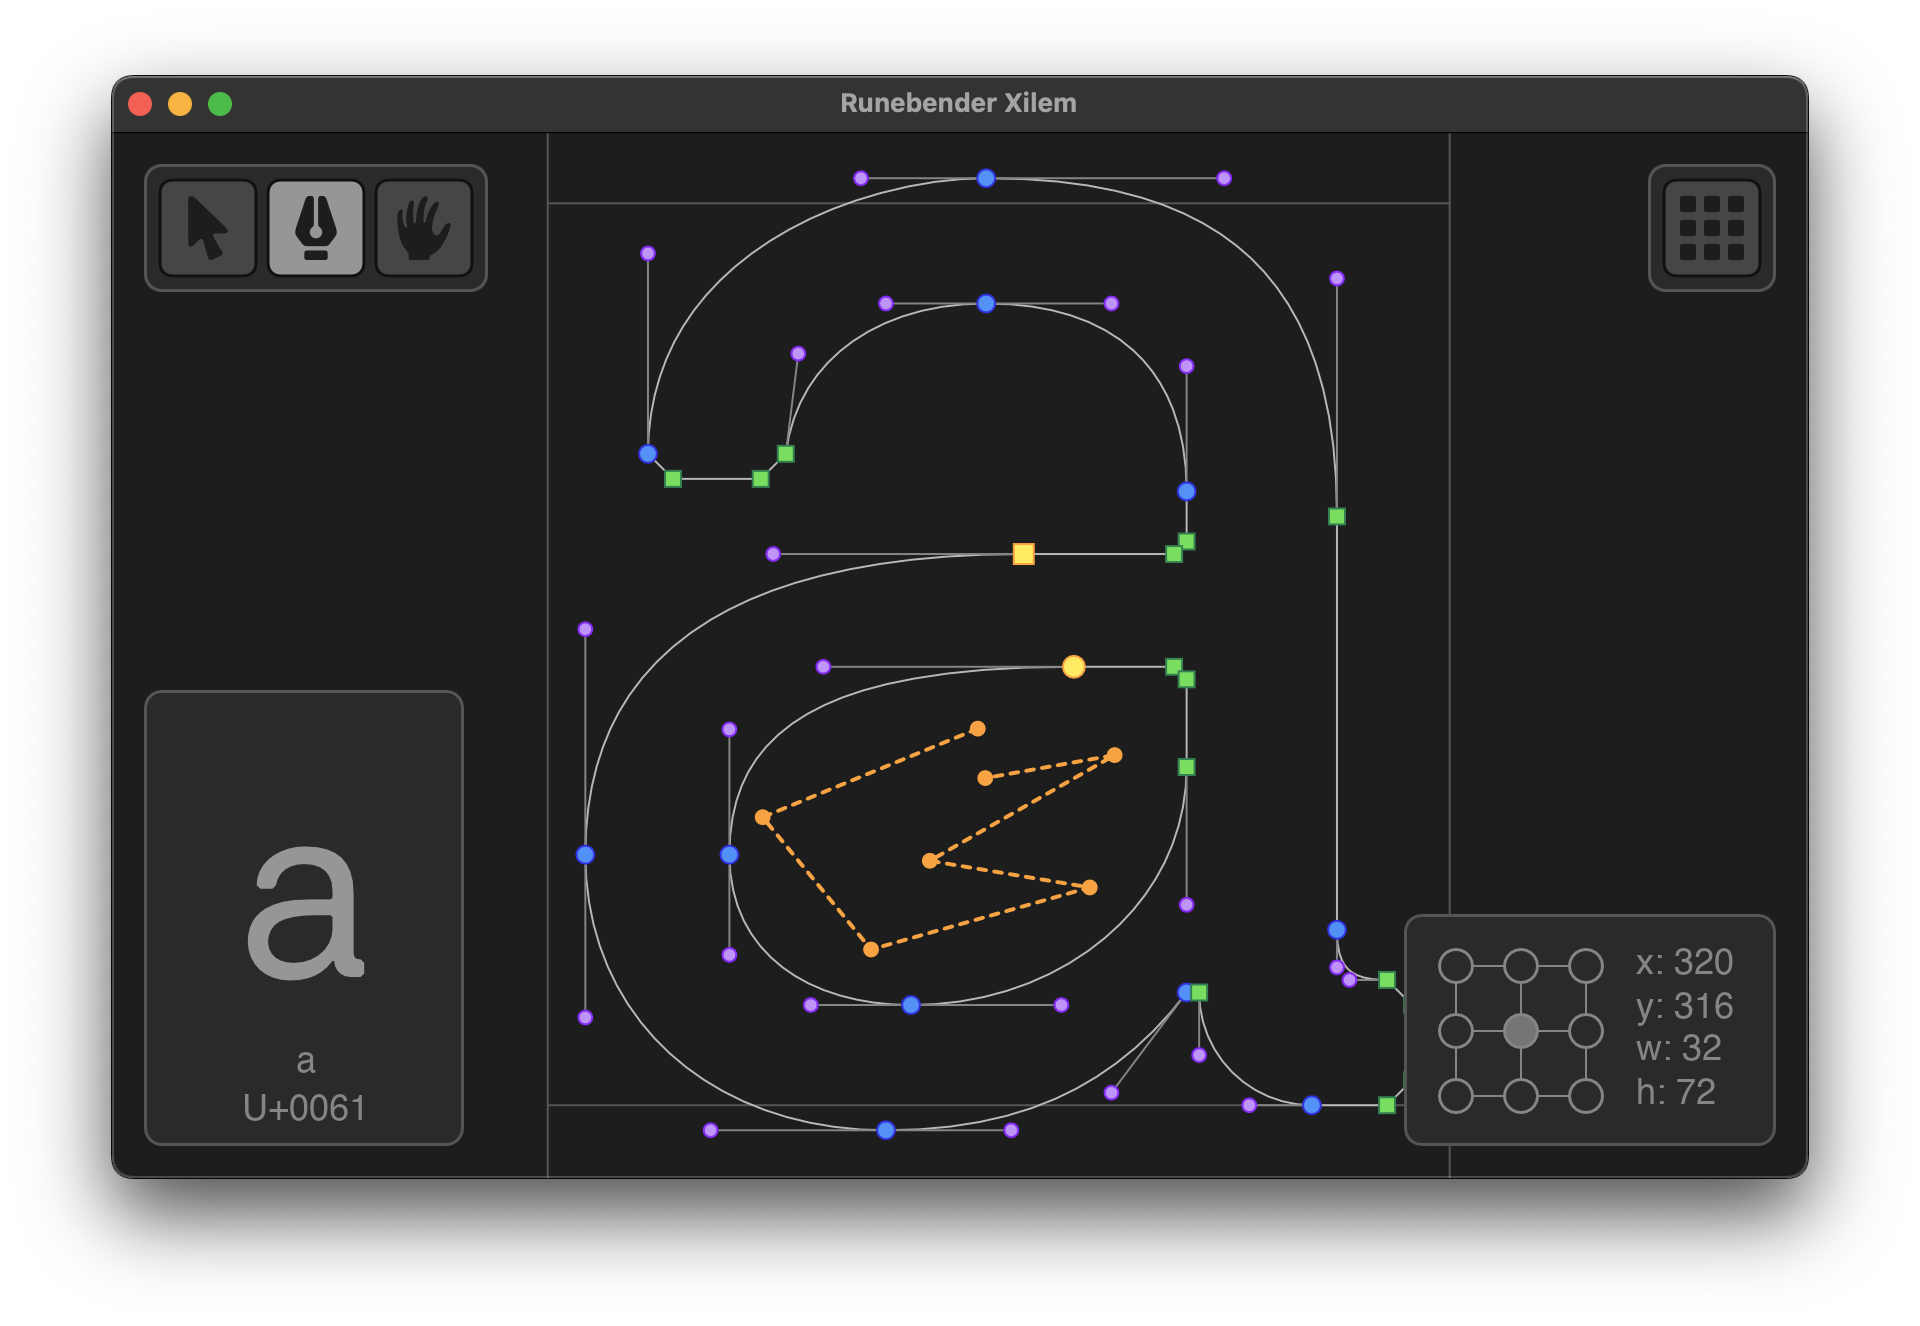
Task: Click the h: 72 height value
Action: [x=1675, y=1092]
